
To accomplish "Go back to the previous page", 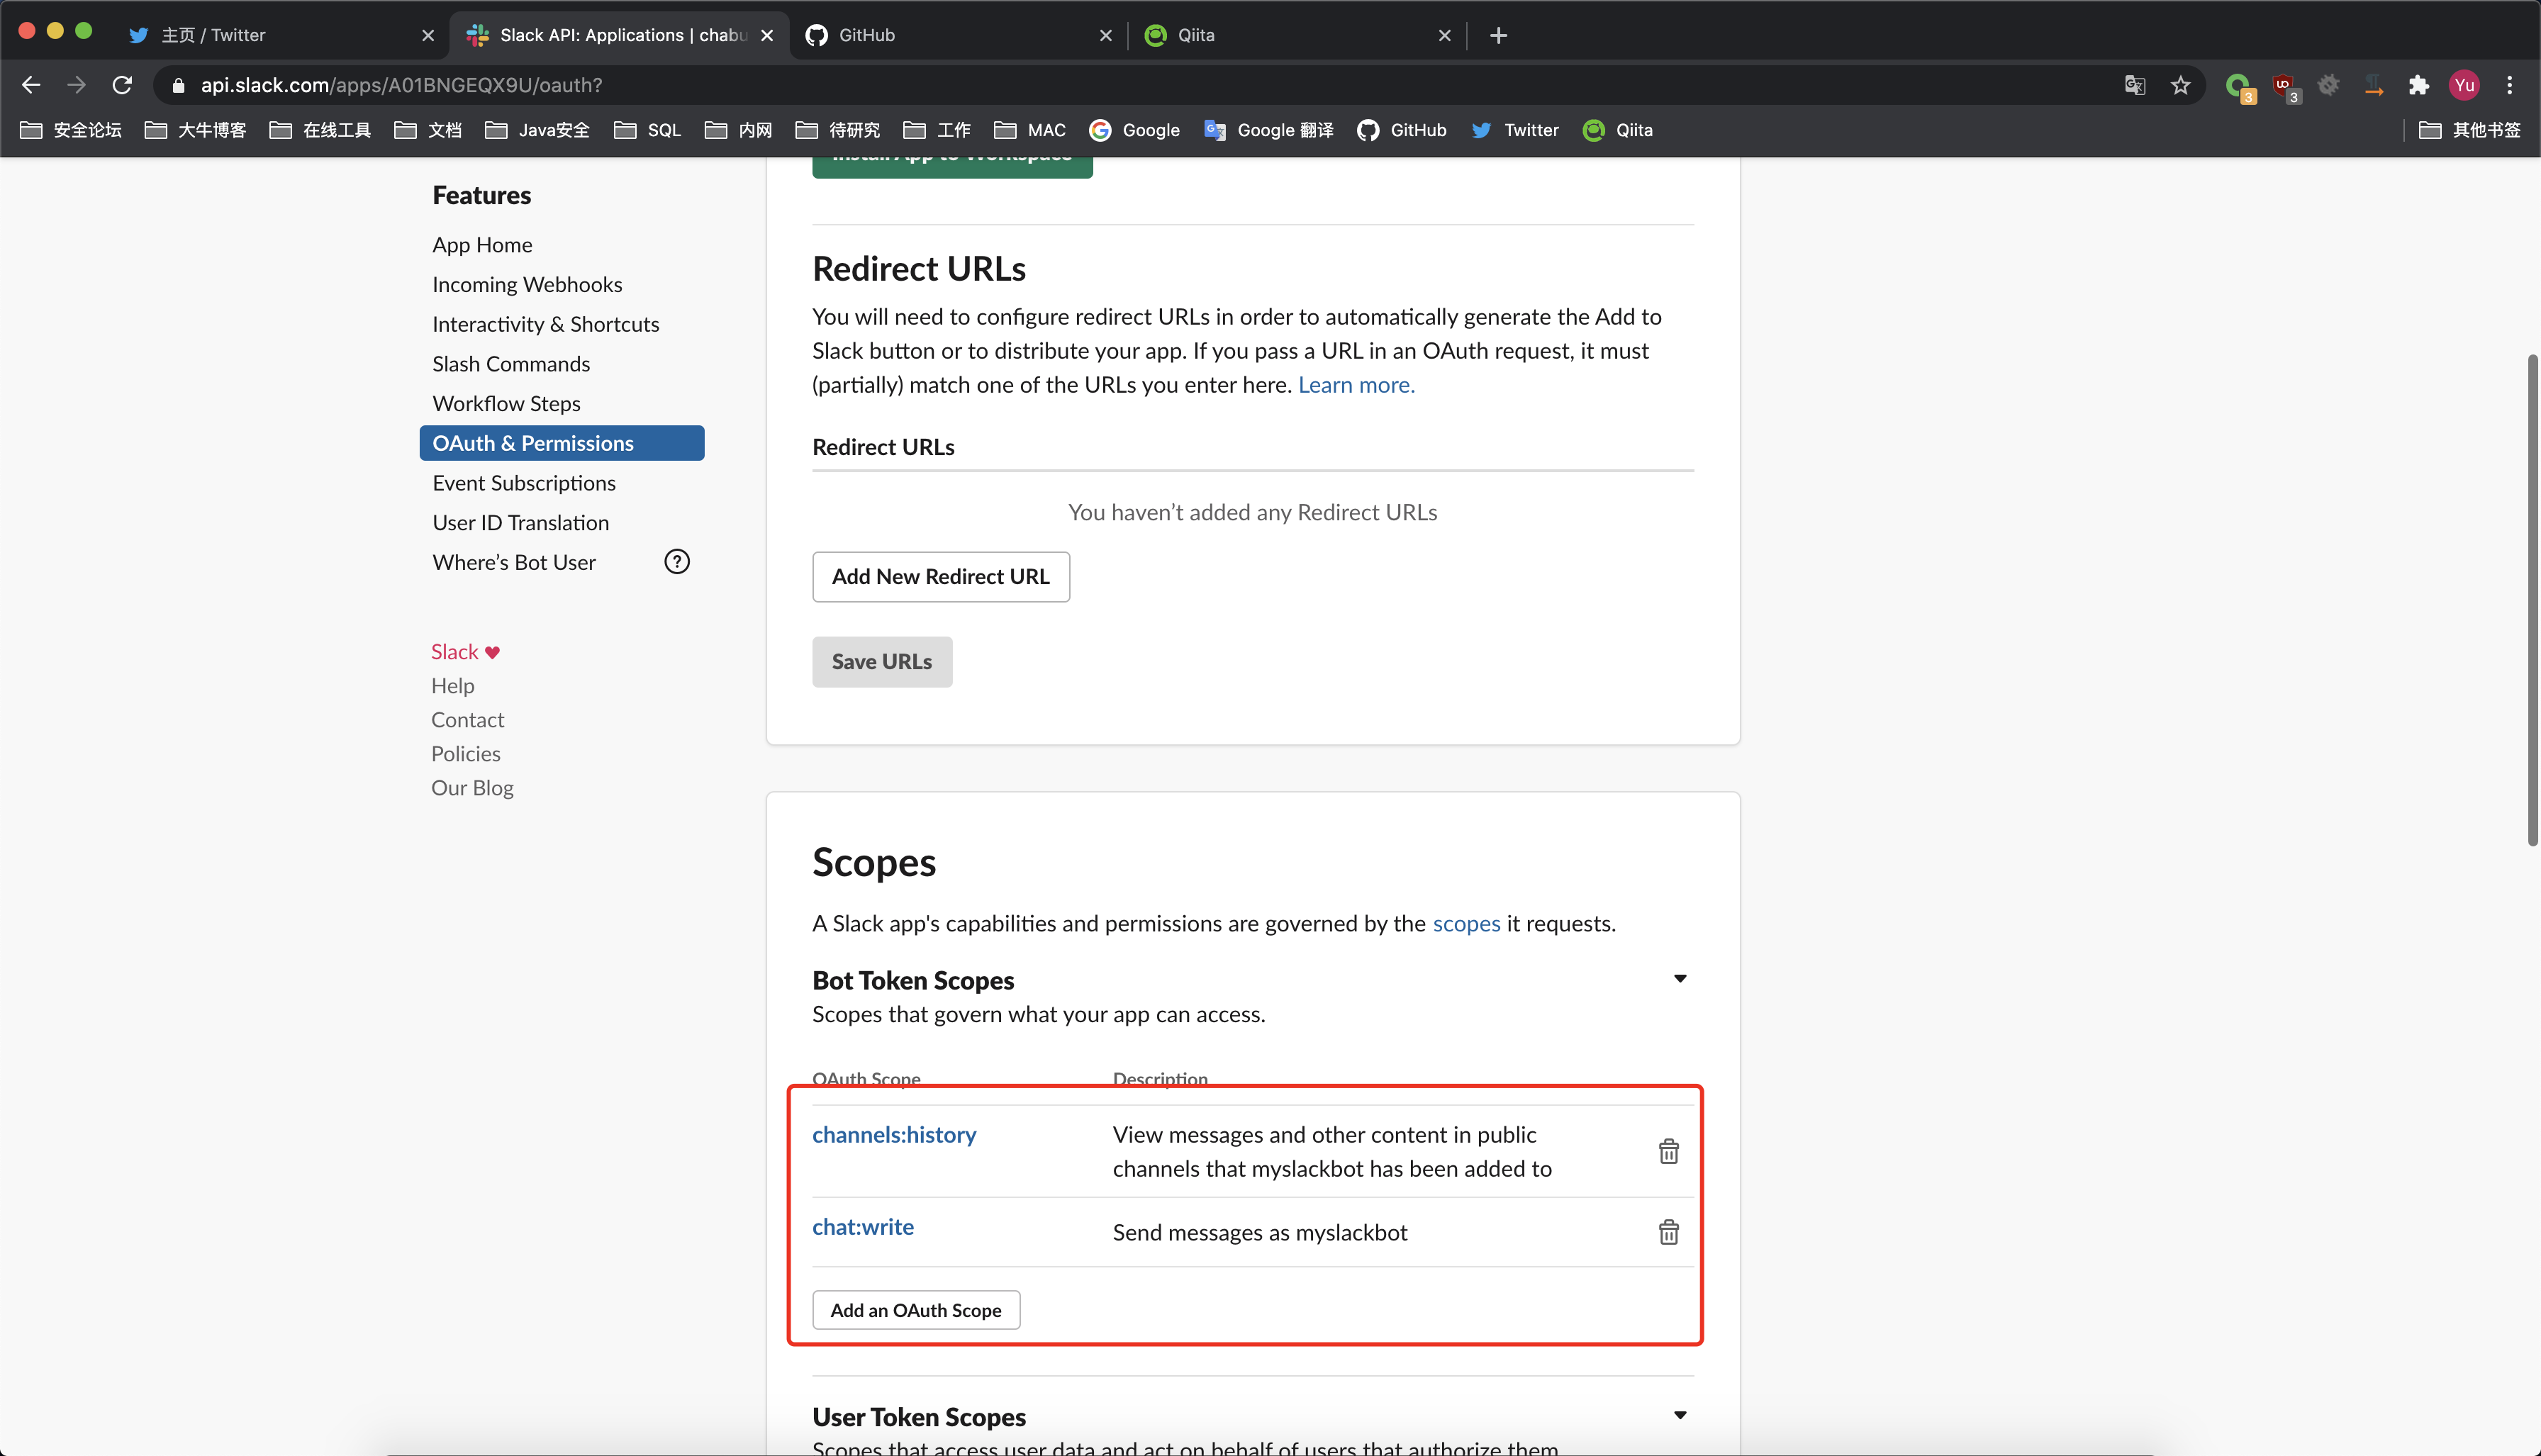I will click(x=31, y=85).
